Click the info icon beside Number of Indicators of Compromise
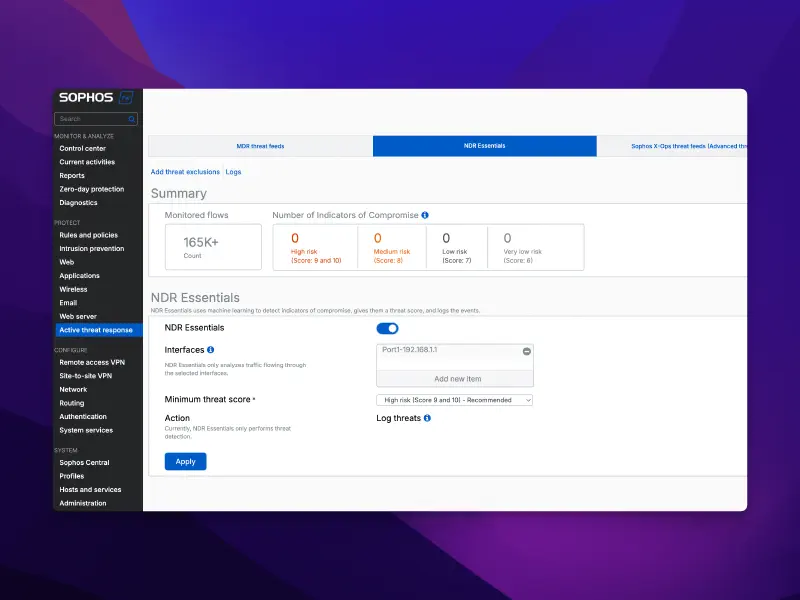Screen dimensions: 800x600 pos(426,214)
